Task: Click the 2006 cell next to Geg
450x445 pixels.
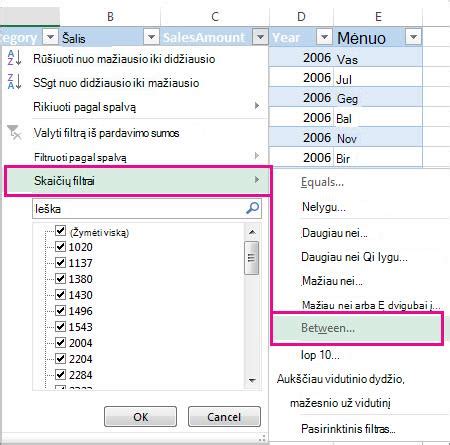Action: tap(301, 97)
